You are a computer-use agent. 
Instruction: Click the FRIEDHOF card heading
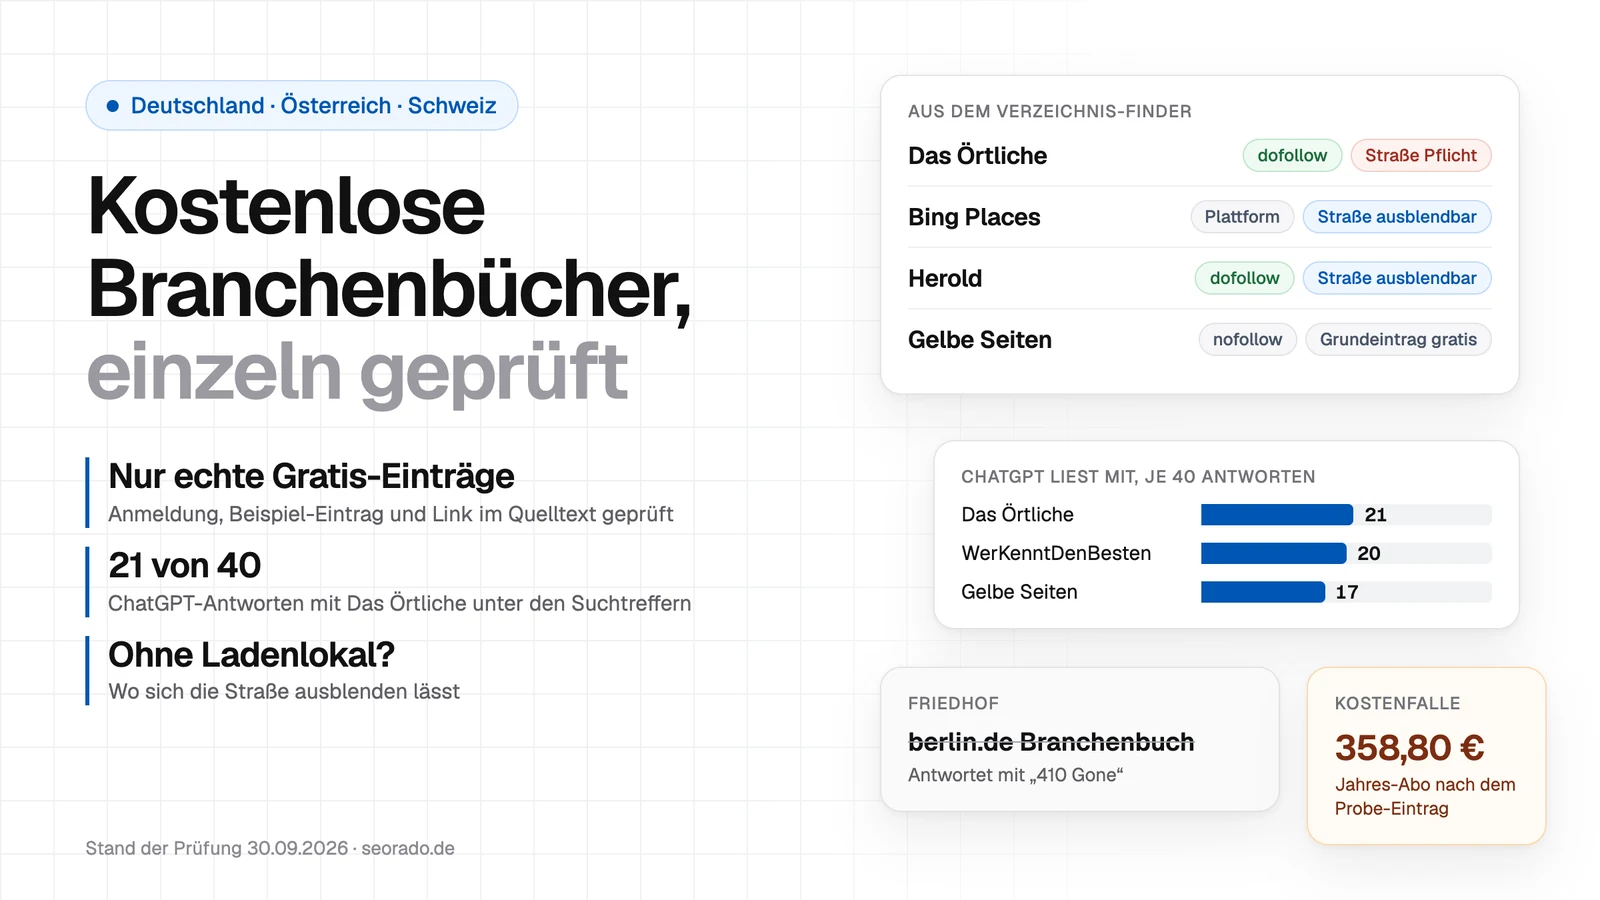coord(953,704)
